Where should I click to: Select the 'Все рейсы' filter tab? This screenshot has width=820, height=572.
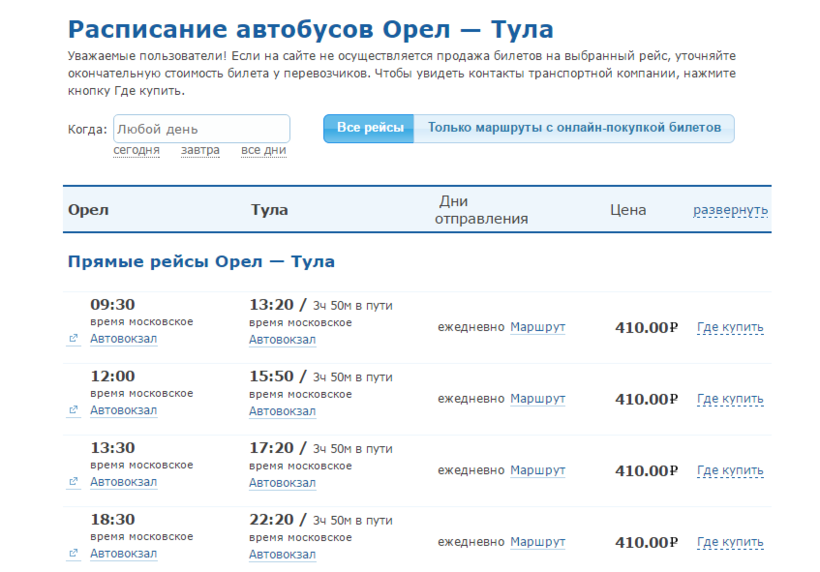point(369,128)
